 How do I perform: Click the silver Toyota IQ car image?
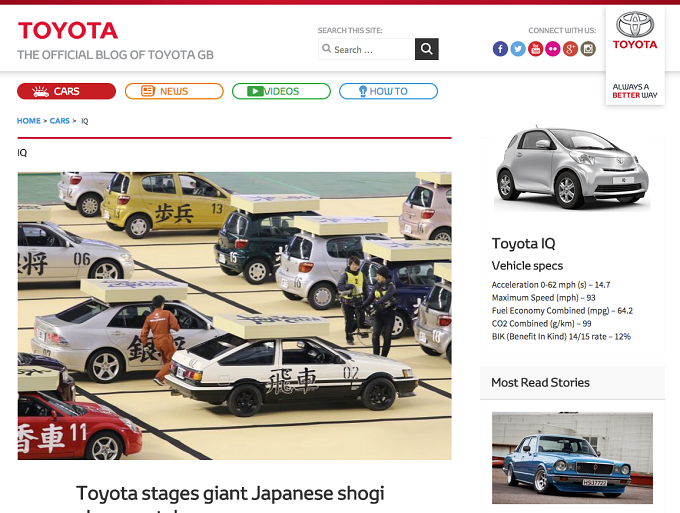[x=572, y=167]
